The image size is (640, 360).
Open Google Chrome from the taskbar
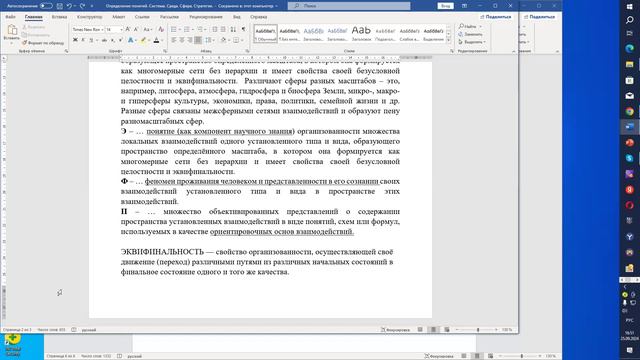click(629, 111)
